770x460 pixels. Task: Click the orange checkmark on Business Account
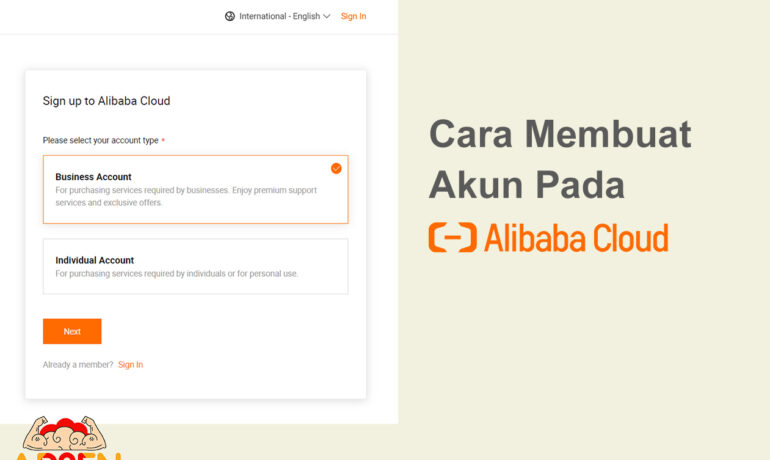pyautogui.click(x=336, y=168)
